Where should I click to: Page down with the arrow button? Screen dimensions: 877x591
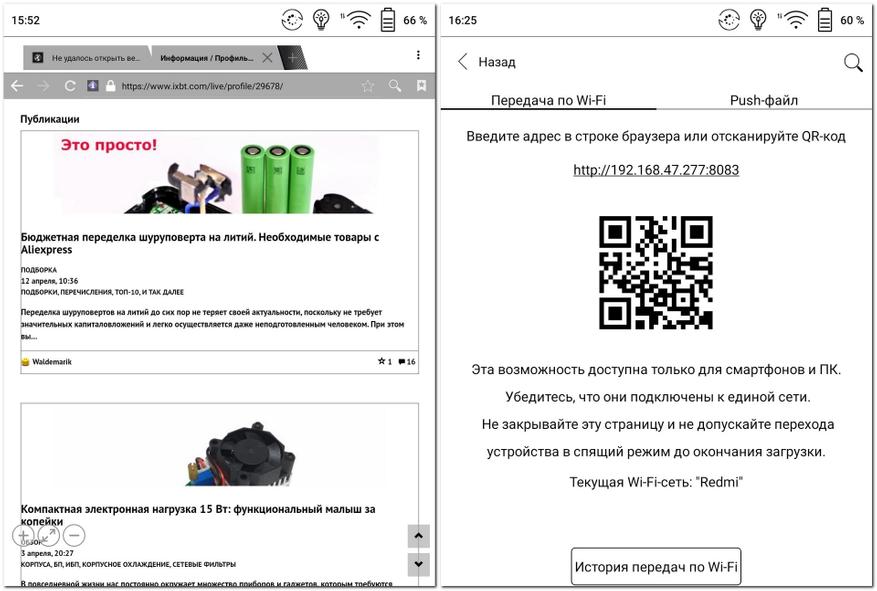click(418, 564)
